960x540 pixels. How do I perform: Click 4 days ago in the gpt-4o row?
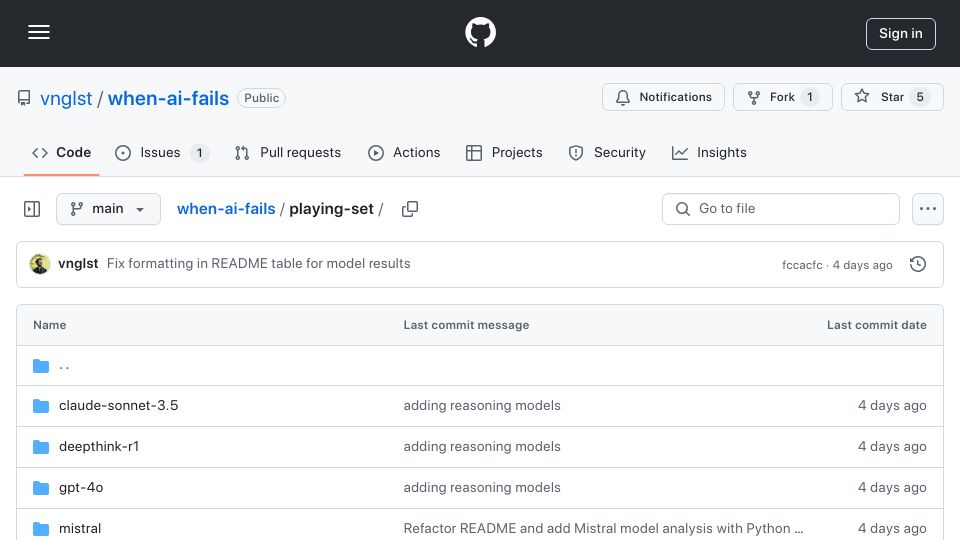(x=892, y=487)
